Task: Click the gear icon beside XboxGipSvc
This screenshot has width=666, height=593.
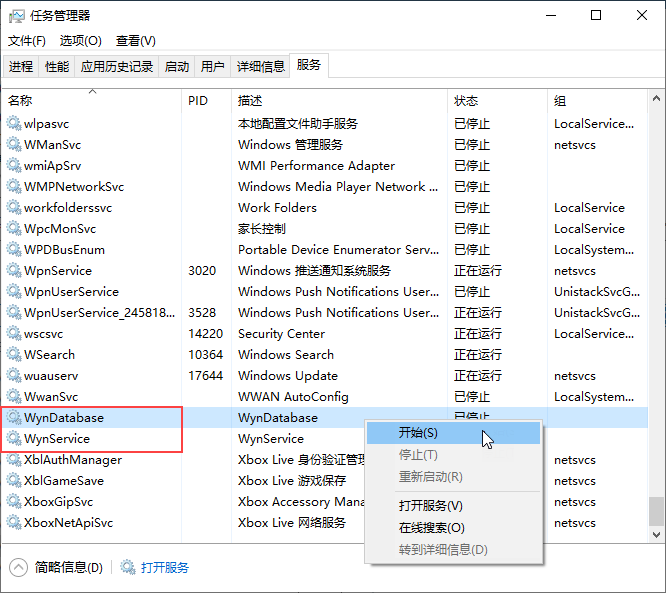Action: 14,502
